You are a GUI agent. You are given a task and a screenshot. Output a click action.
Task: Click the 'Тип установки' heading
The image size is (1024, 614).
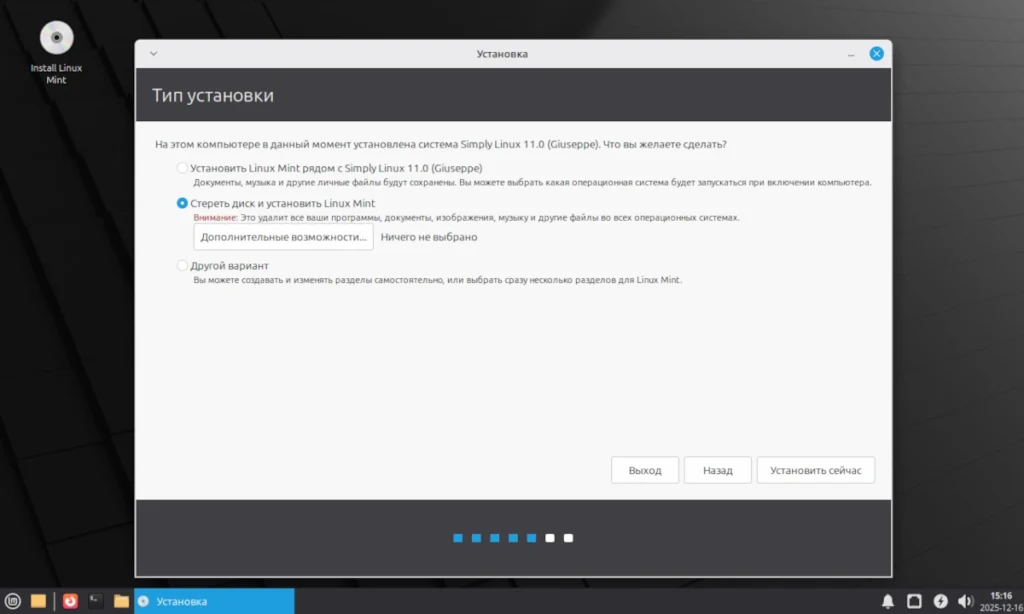click(x=213, y=95)
